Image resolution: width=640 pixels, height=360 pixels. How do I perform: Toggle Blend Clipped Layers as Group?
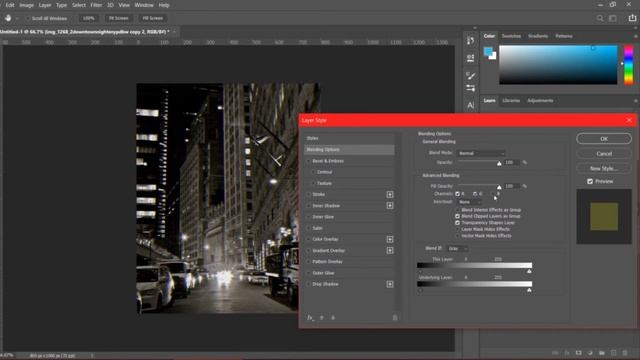pos(458,216)
